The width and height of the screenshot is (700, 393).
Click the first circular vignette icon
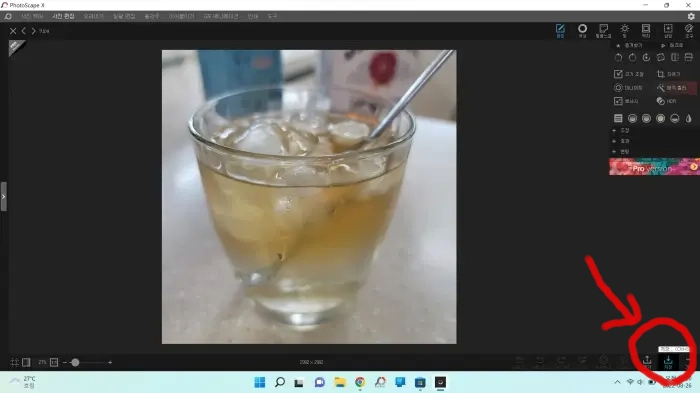coord(632,118)
